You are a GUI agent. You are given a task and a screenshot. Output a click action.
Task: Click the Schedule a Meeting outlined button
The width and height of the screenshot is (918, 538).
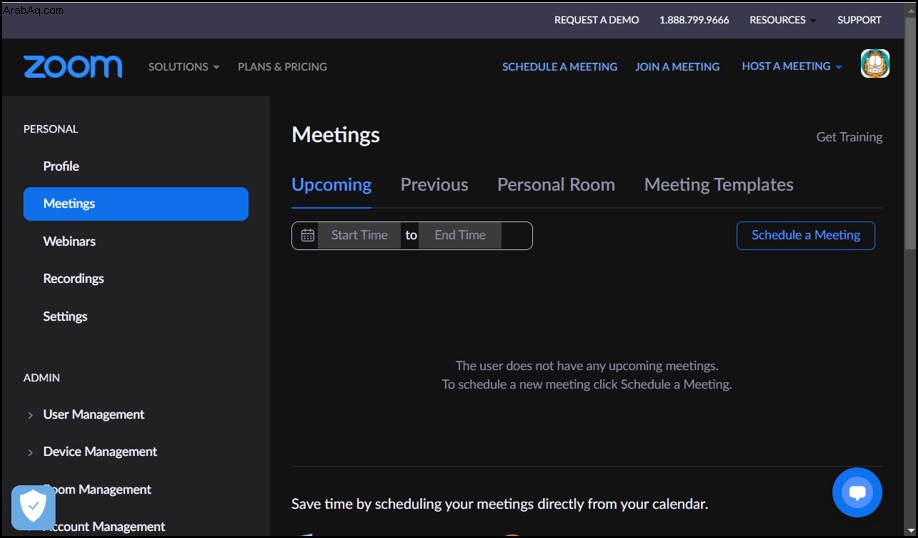[806, 235]
